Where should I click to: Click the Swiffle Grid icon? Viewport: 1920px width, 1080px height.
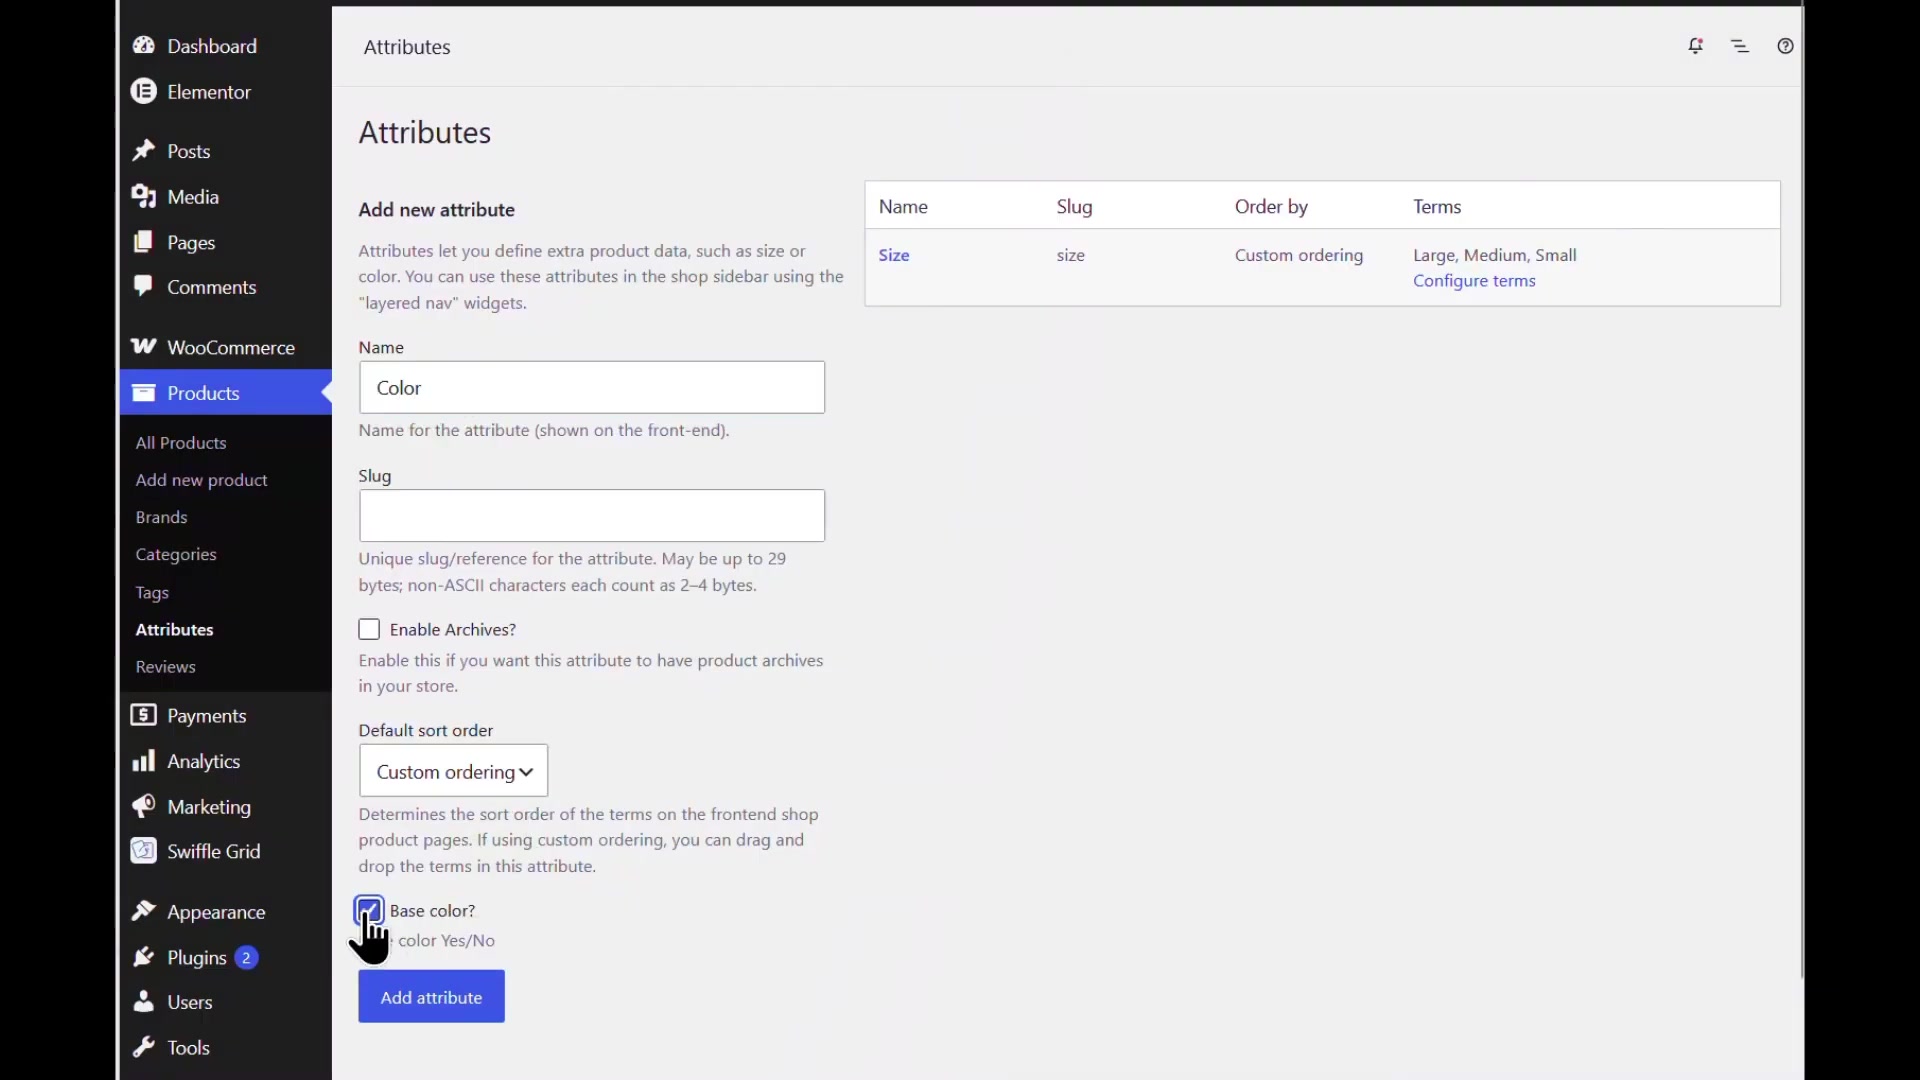click(x=144, y=851)
